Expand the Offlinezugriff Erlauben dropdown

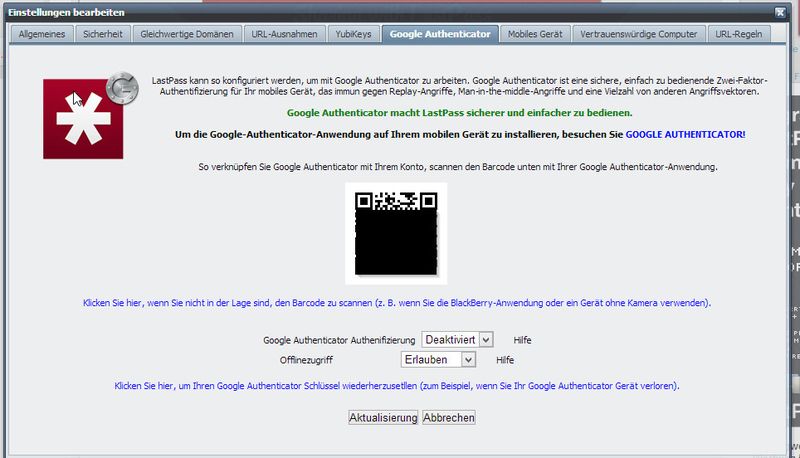438,360
